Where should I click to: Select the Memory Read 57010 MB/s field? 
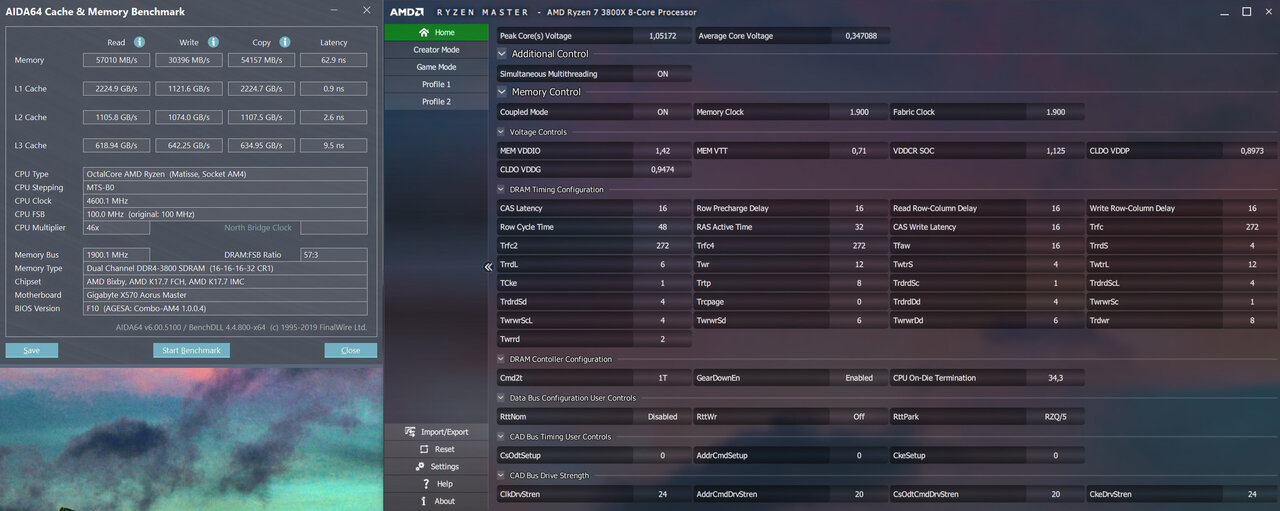(116, 60)
